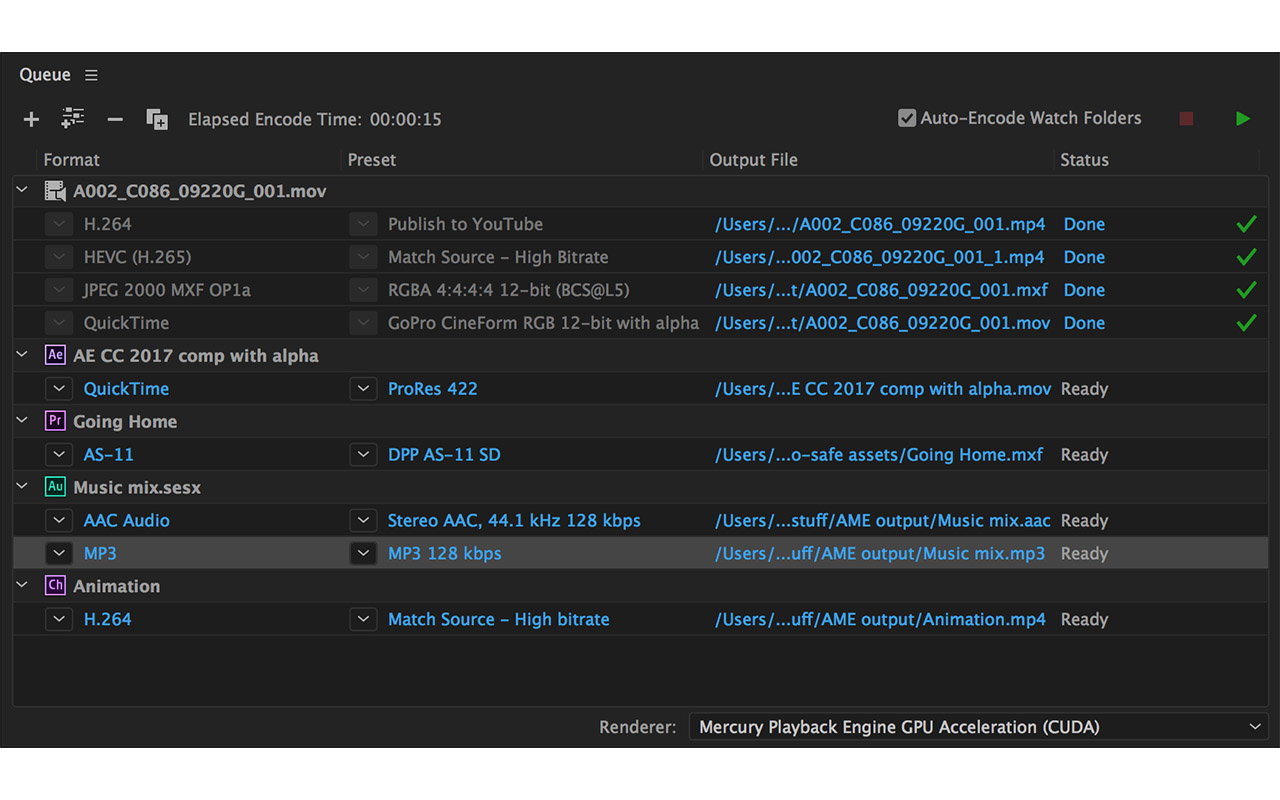1280x800 pixels.
Task: Open the format dropdown for the ProRes 422 QuickTime output
Action: 59,389
